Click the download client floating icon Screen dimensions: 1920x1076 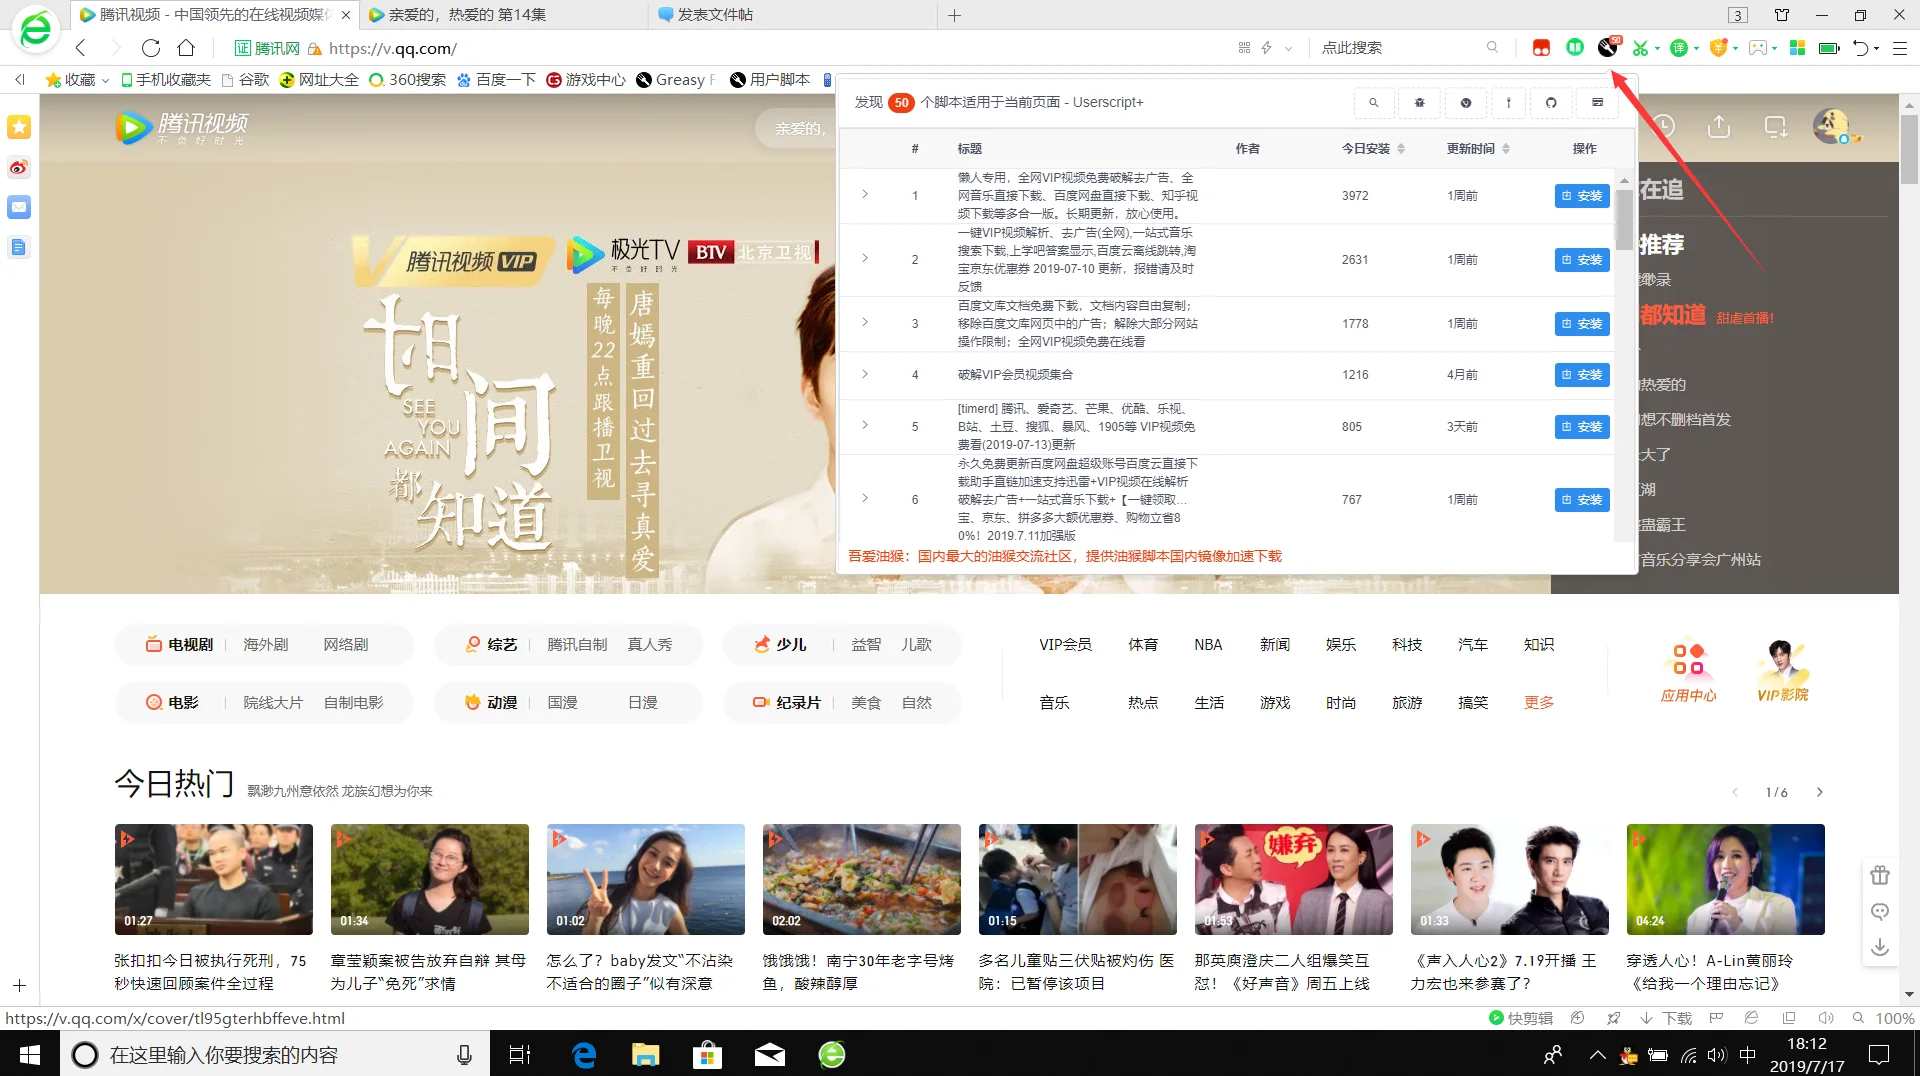pyautogui.click(x=1880, y=946)
